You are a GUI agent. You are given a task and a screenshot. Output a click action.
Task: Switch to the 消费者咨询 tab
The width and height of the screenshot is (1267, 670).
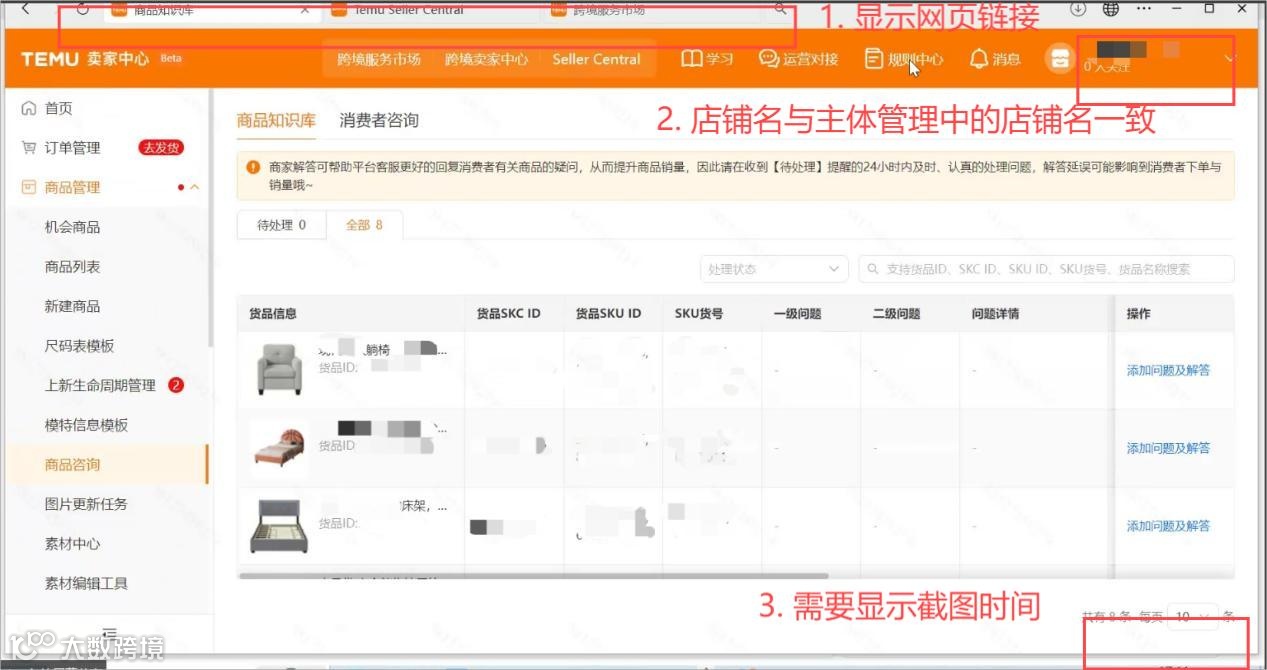(379, 120)
